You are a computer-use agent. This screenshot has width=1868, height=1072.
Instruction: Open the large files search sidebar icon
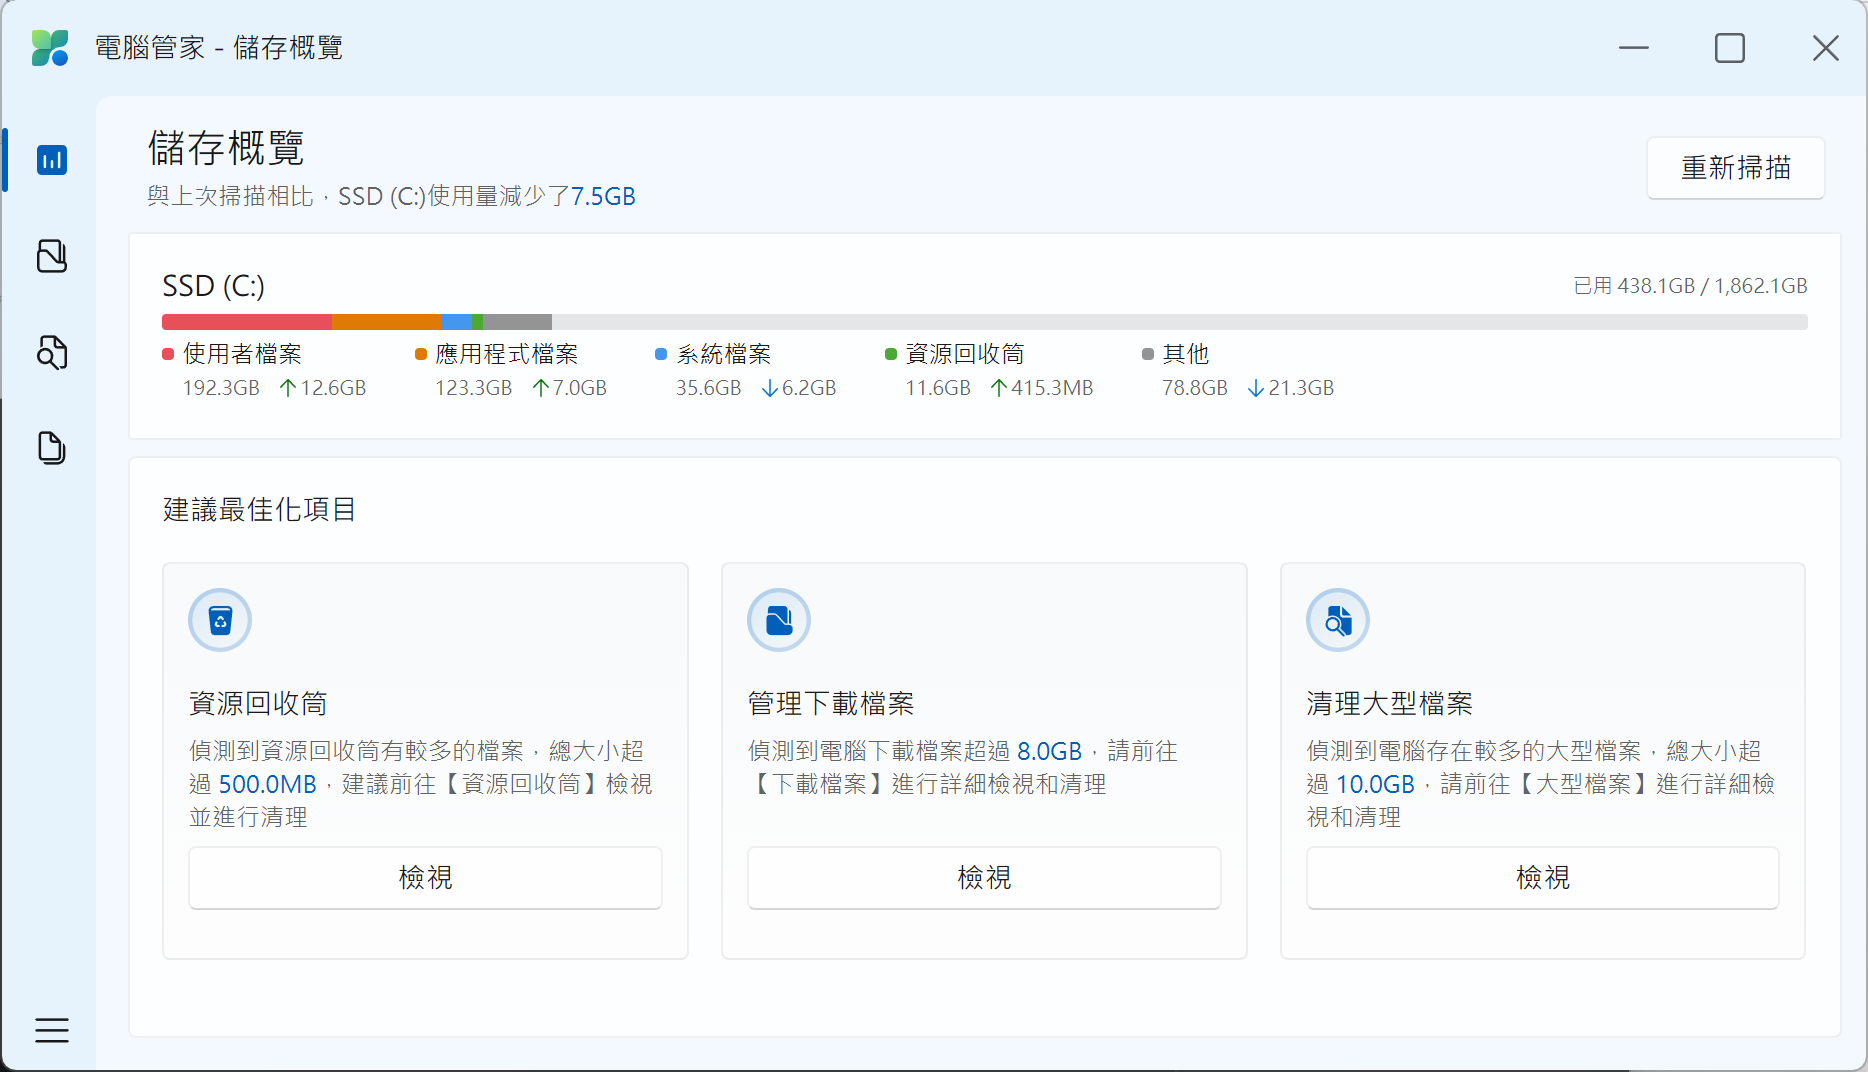(x=52, y=352)
